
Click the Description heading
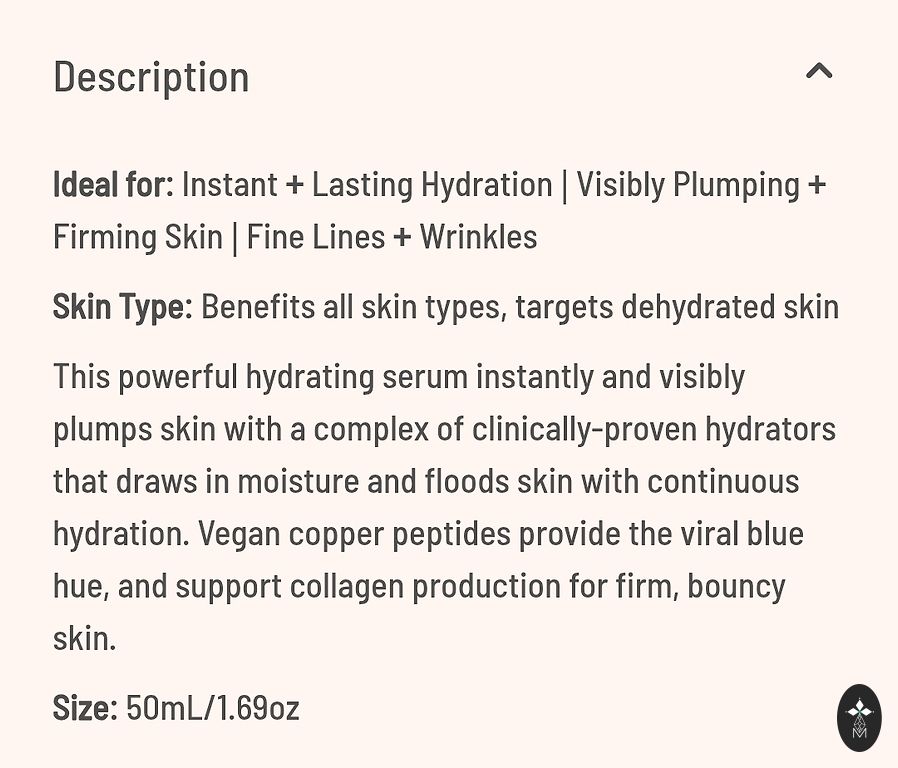(151, 77)
